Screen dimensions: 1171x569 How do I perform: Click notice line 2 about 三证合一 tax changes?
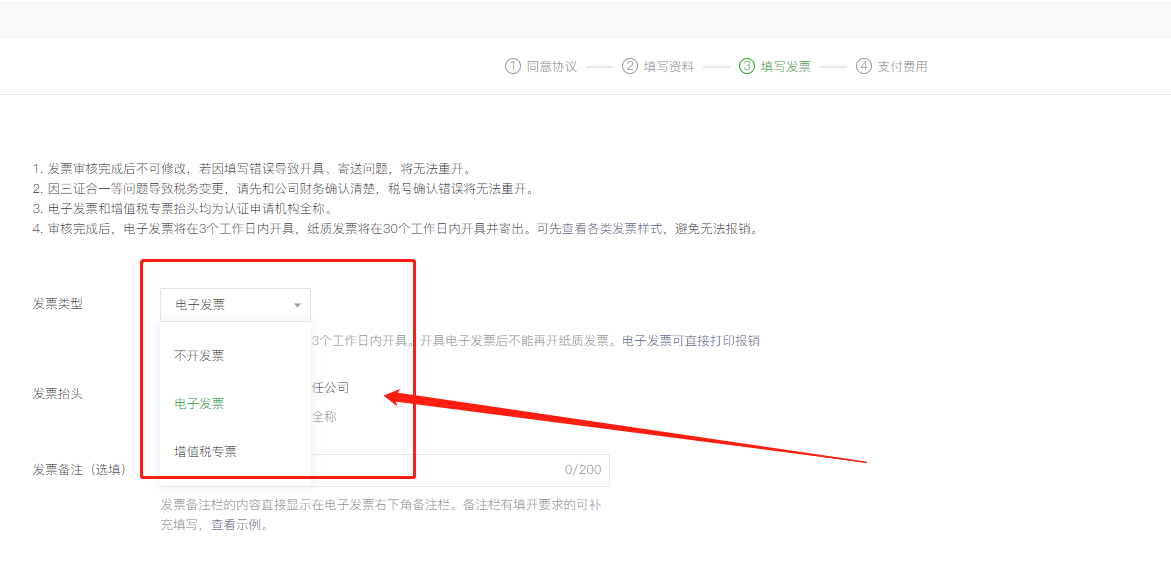[284, 188]
